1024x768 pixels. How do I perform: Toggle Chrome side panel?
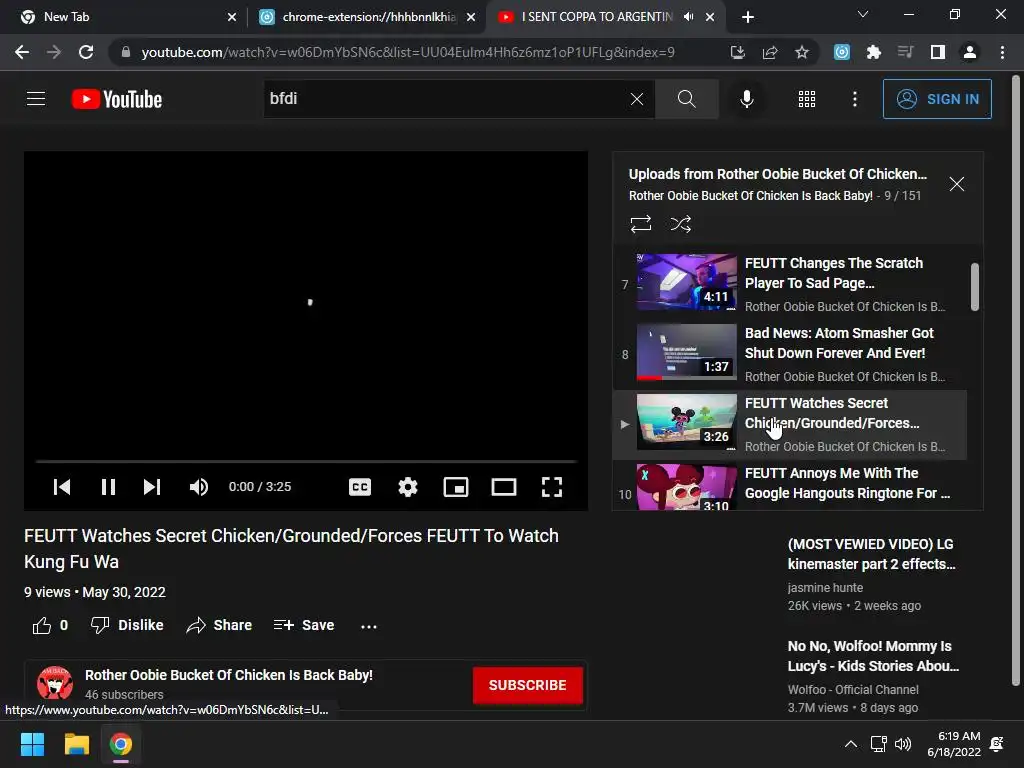coord(938,52)
